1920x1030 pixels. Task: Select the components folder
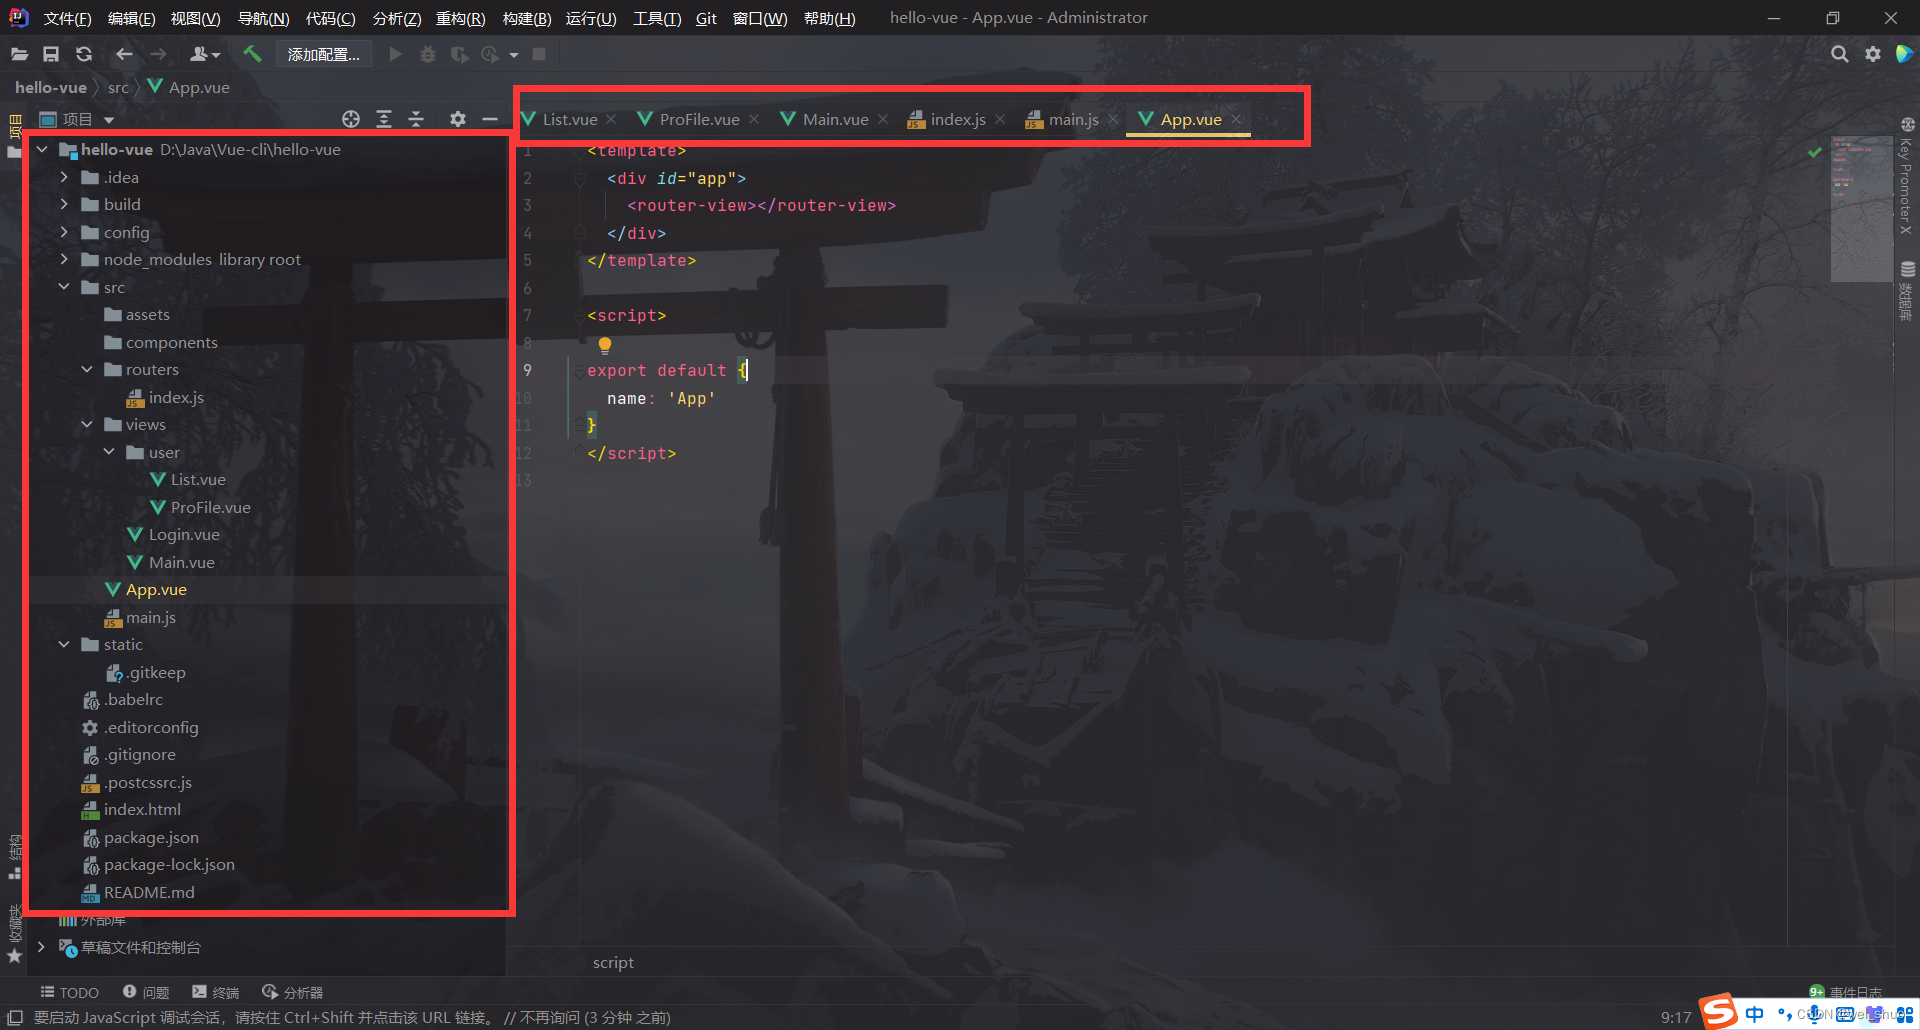click(x=171, y=342)
